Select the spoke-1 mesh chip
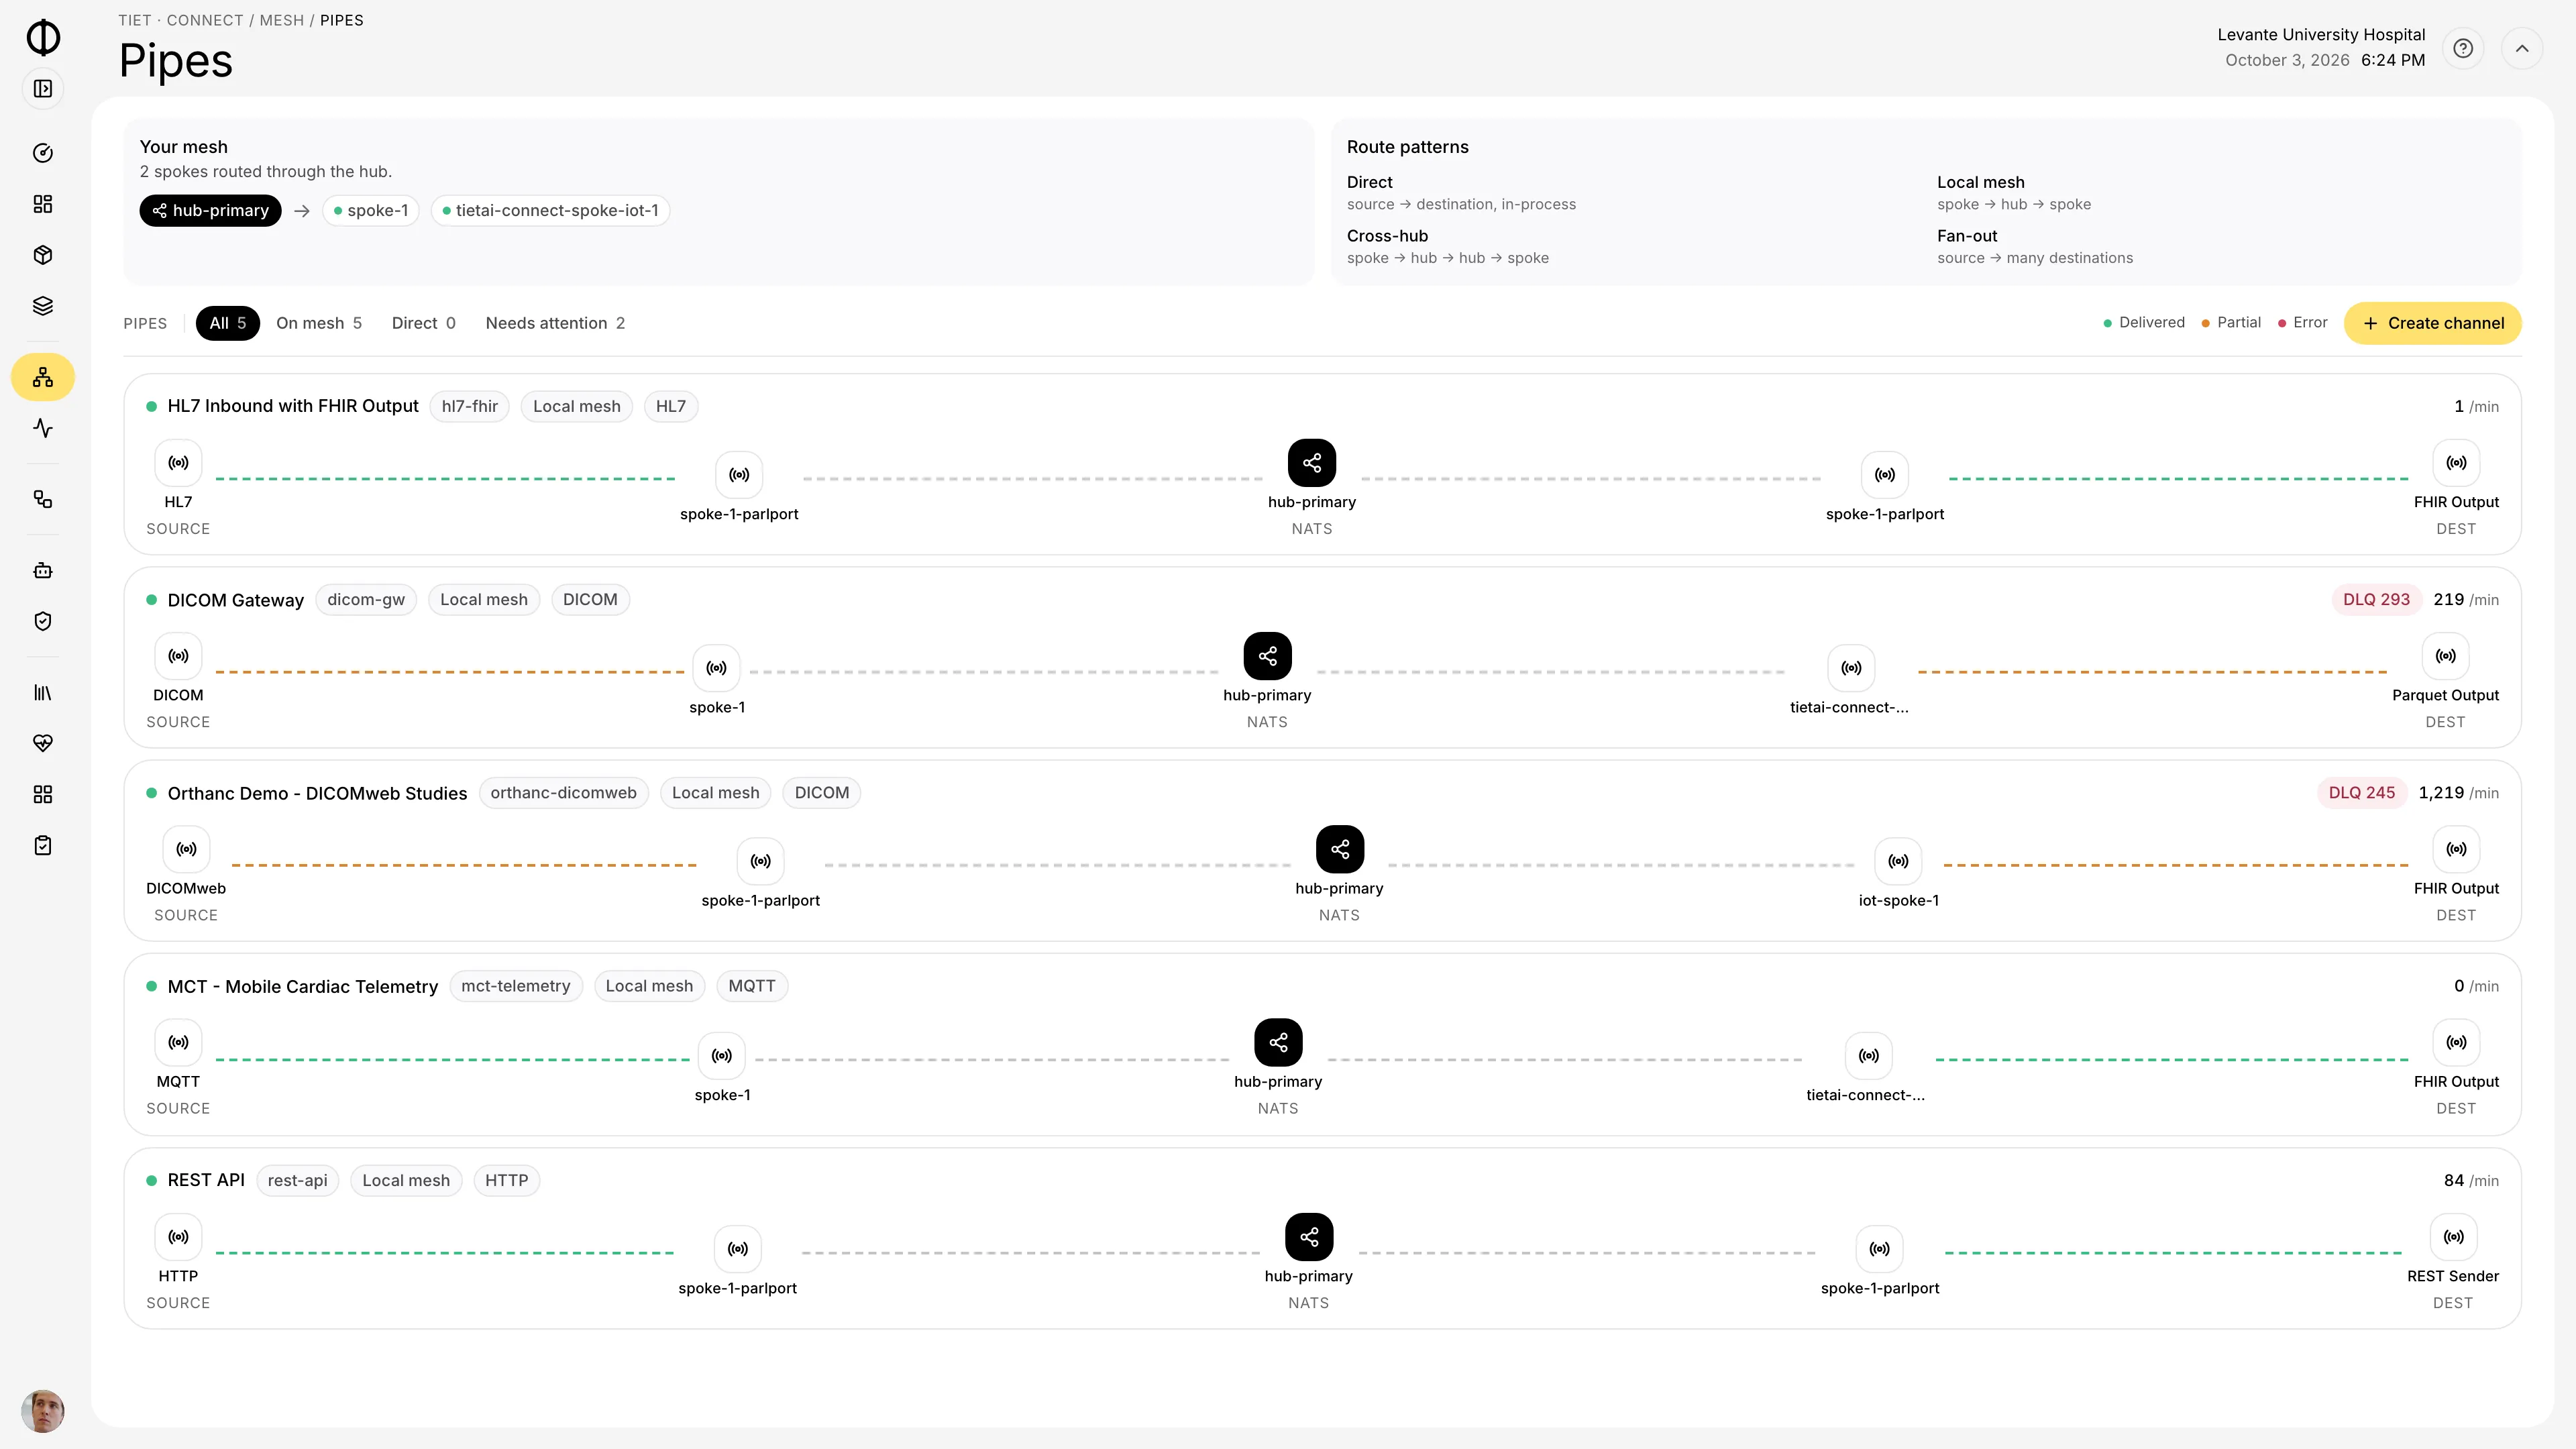Image resolution: width=2576 pixels, height=1449 pixels. 371,211
